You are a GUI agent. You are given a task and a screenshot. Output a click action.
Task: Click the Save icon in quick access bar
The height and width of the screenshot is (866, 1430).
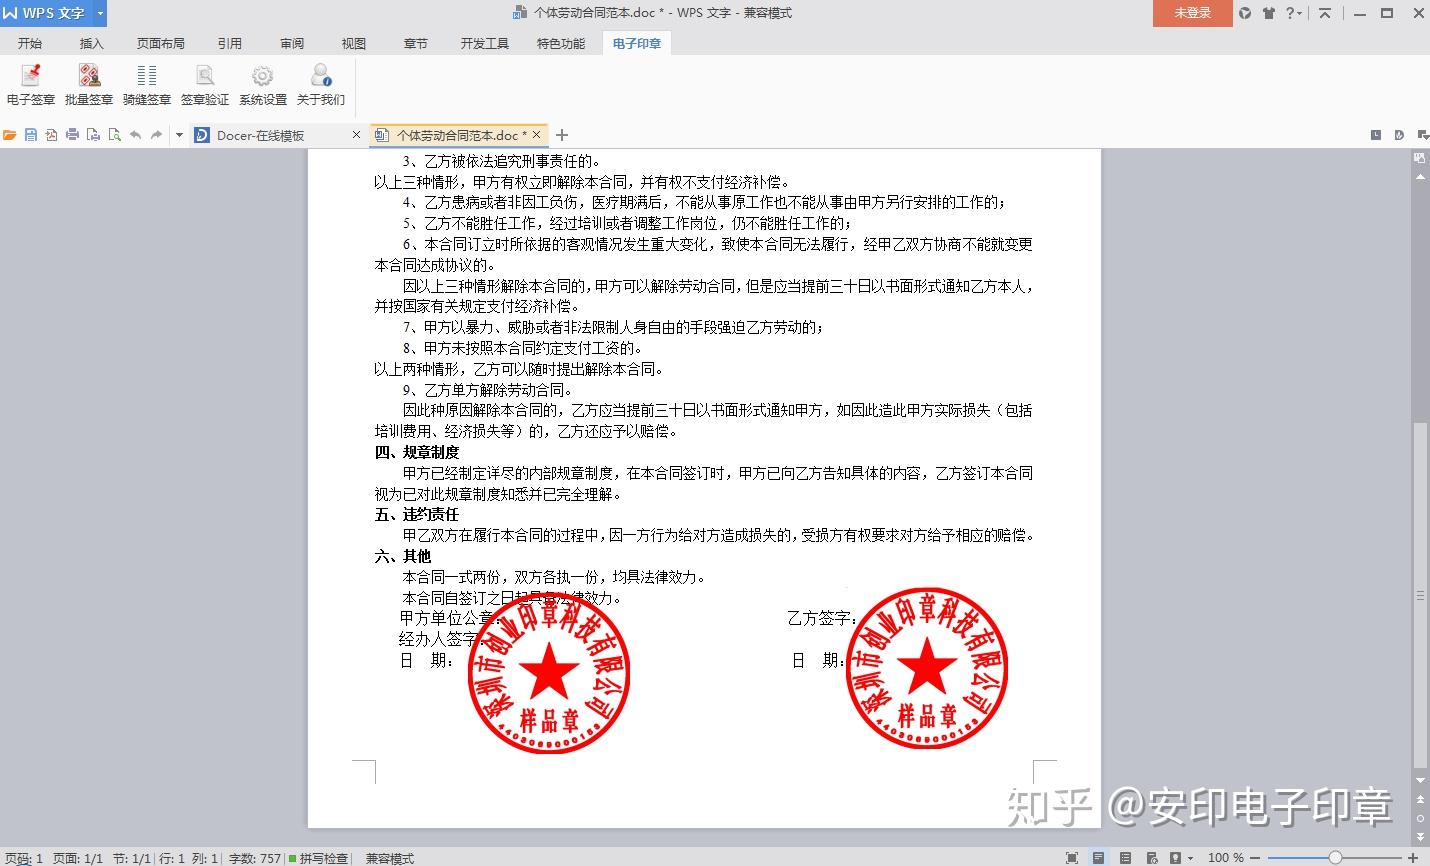pos(32,135)
